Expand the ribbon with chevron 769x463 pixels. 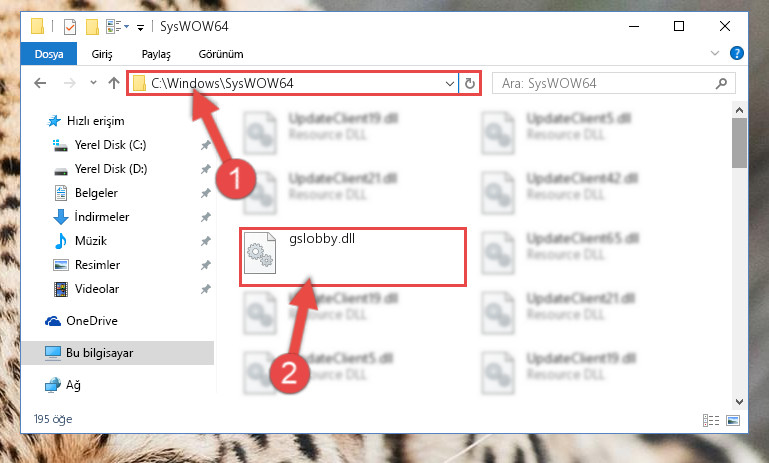(x=715, y=53)
